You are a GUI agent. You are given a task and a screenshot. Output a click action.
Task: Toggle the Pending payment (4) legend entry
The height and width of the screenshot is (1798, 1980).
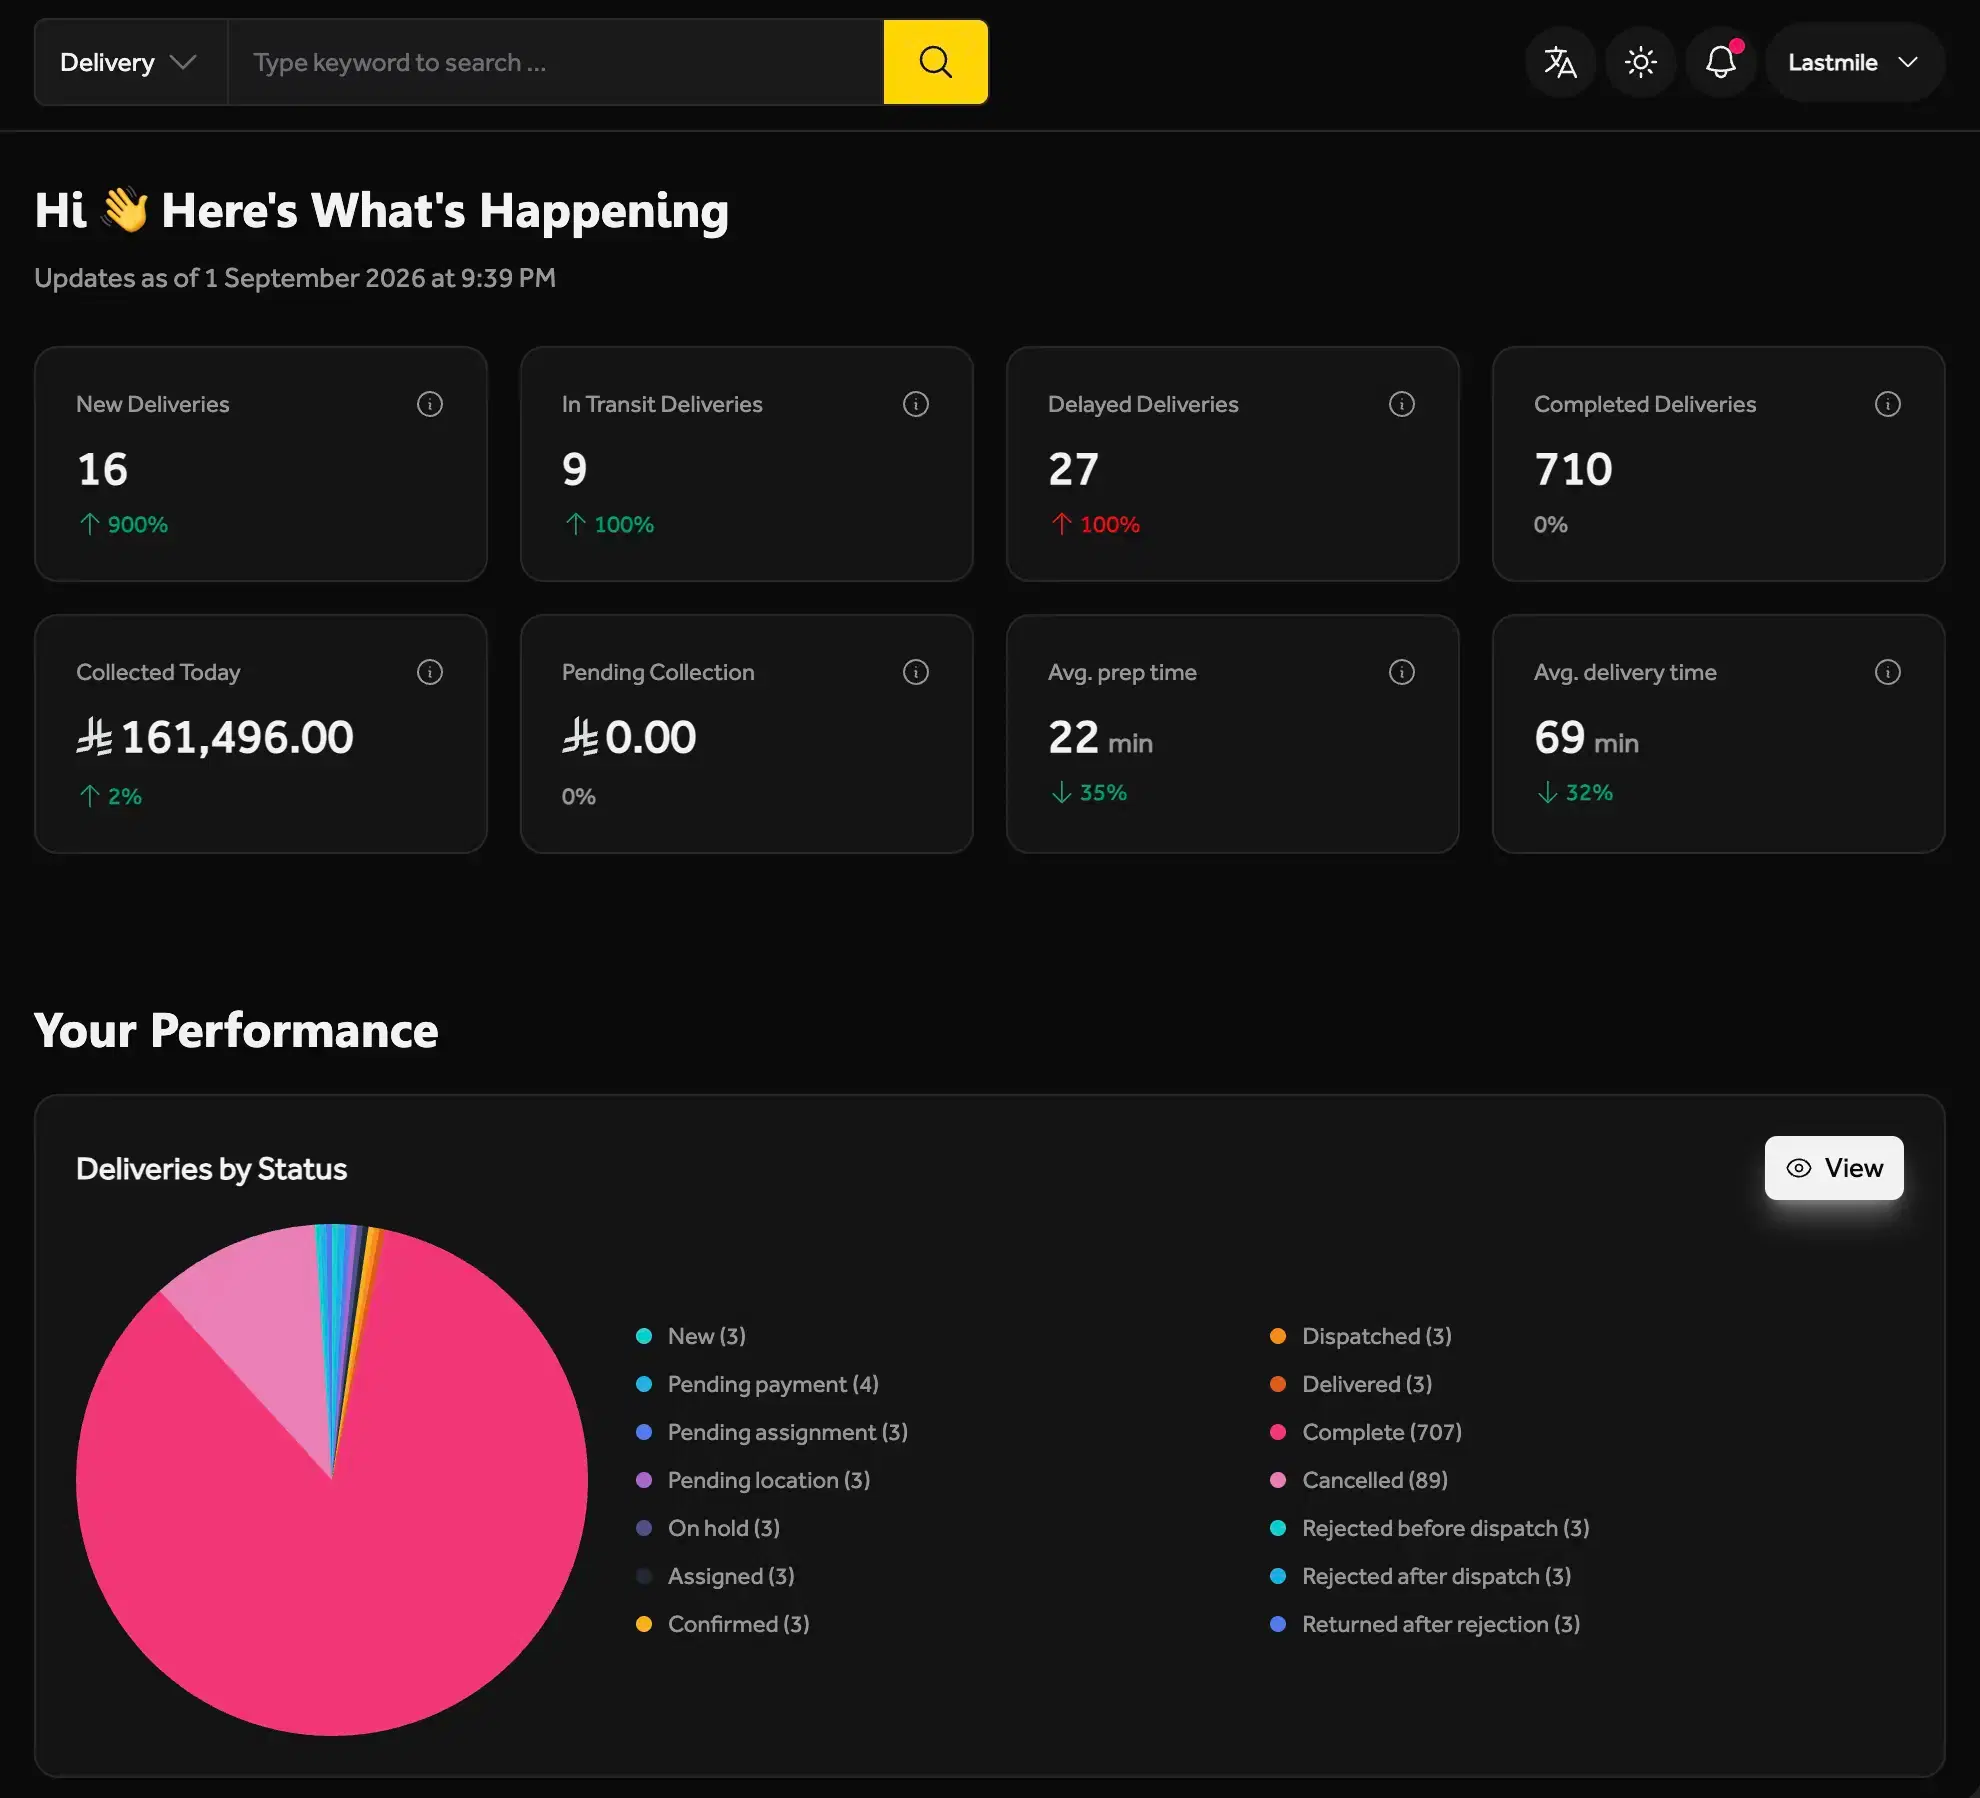click(x=757, y=1384)
